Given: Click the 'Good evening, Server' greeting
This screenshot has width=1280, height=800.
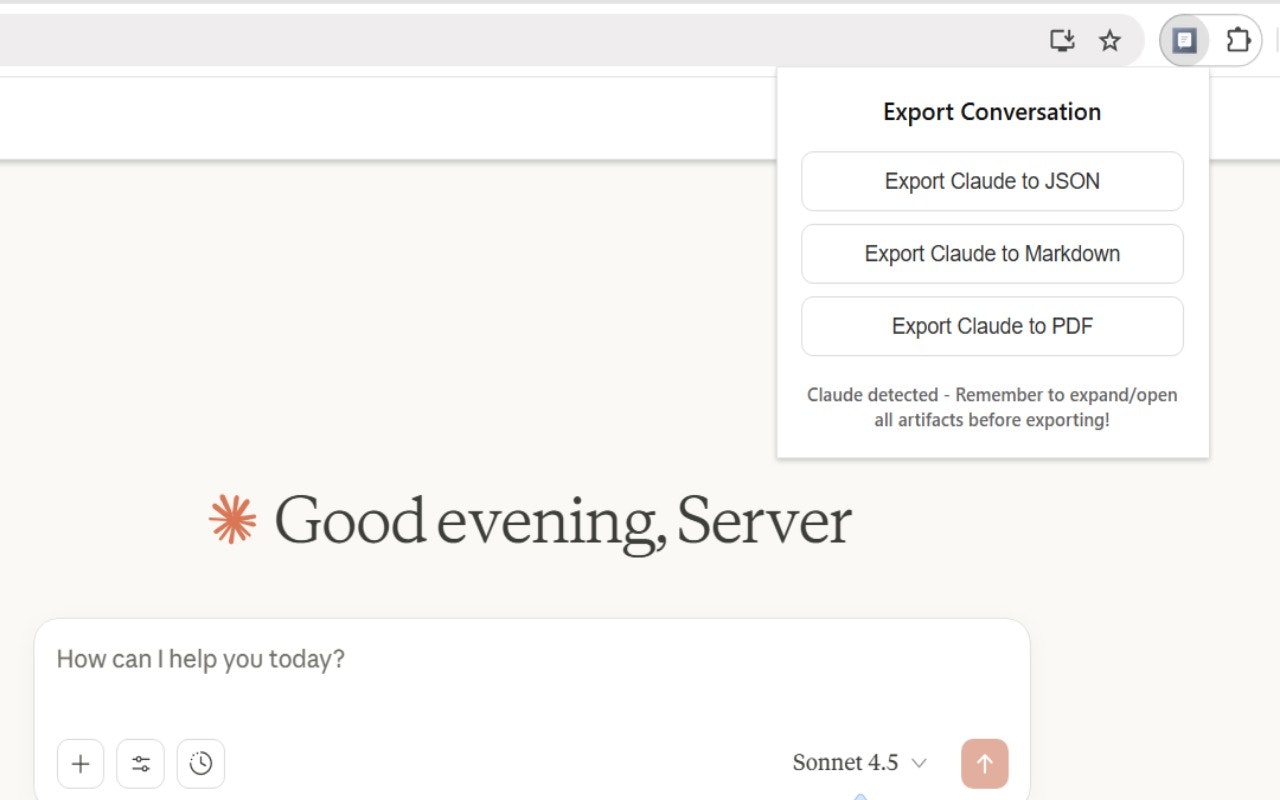Looking at the screenshot, I should 563,521.
